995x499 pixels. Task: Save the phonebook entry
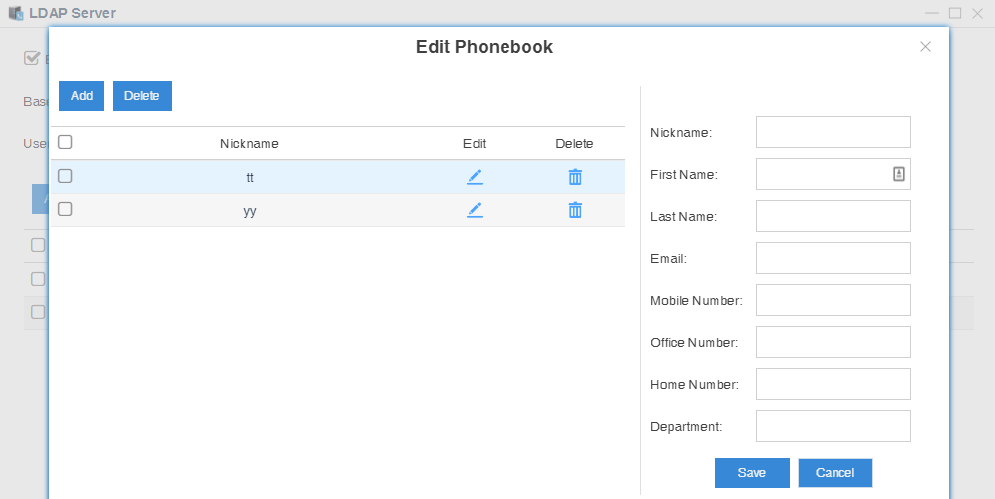click(752, 473)
